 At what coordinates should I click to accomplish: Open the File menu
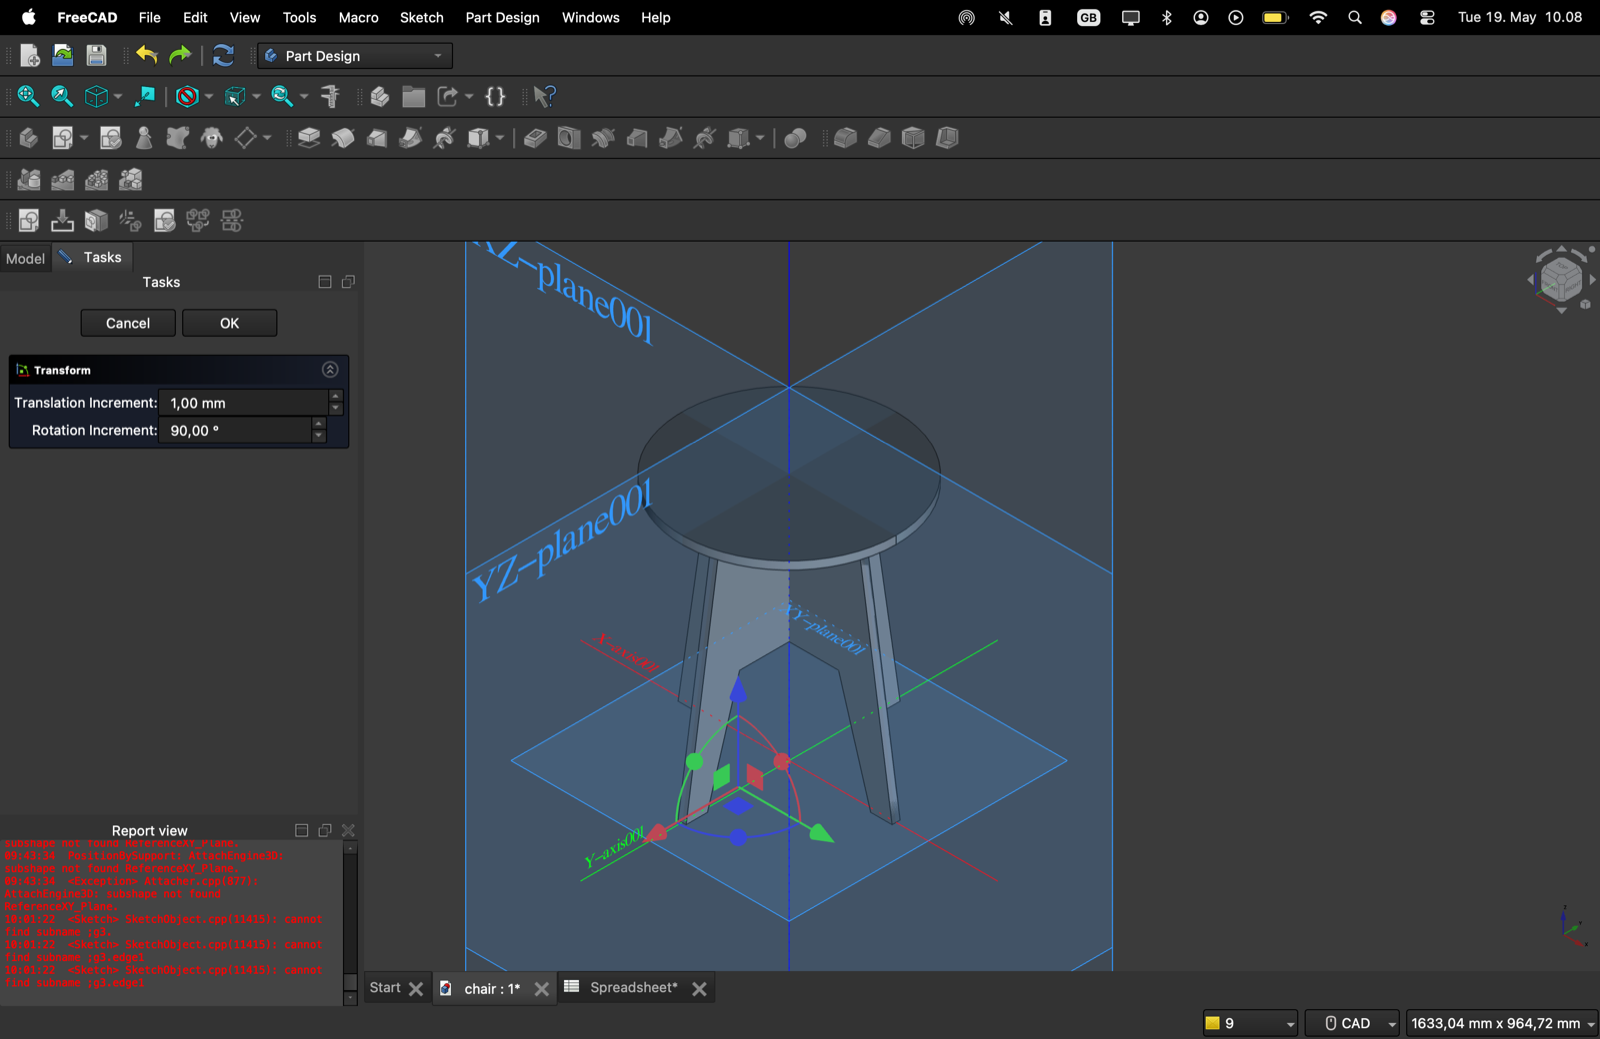coord(150,17)
